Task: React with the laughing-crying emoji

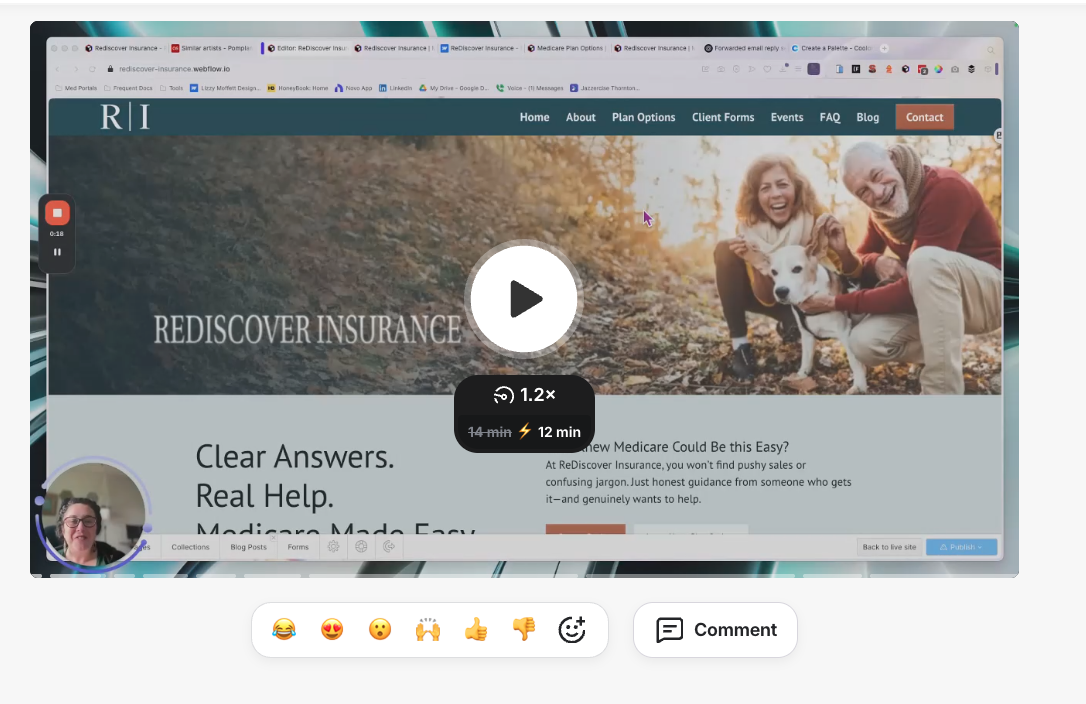Action: tap(284, 629)
